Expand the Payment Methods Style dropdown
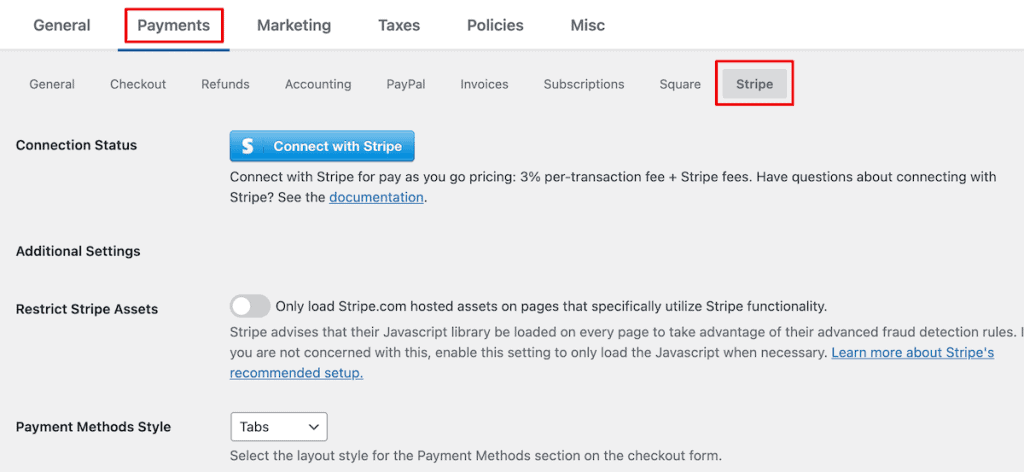The width and height of the screenshot is (1024, 472). click(279, 427)
